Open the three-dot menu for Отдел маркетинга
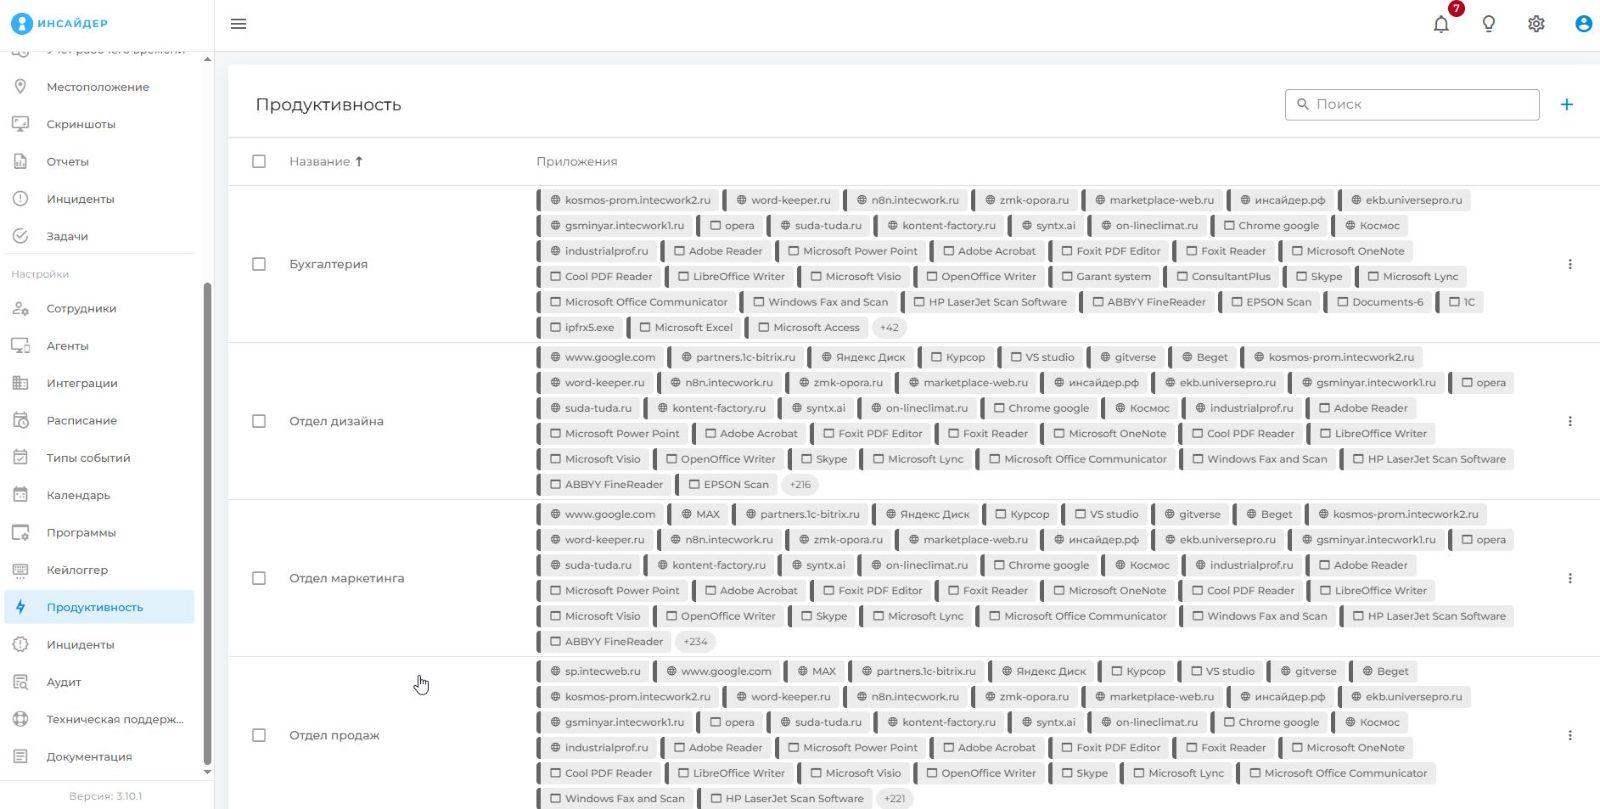 point(1570,578)
